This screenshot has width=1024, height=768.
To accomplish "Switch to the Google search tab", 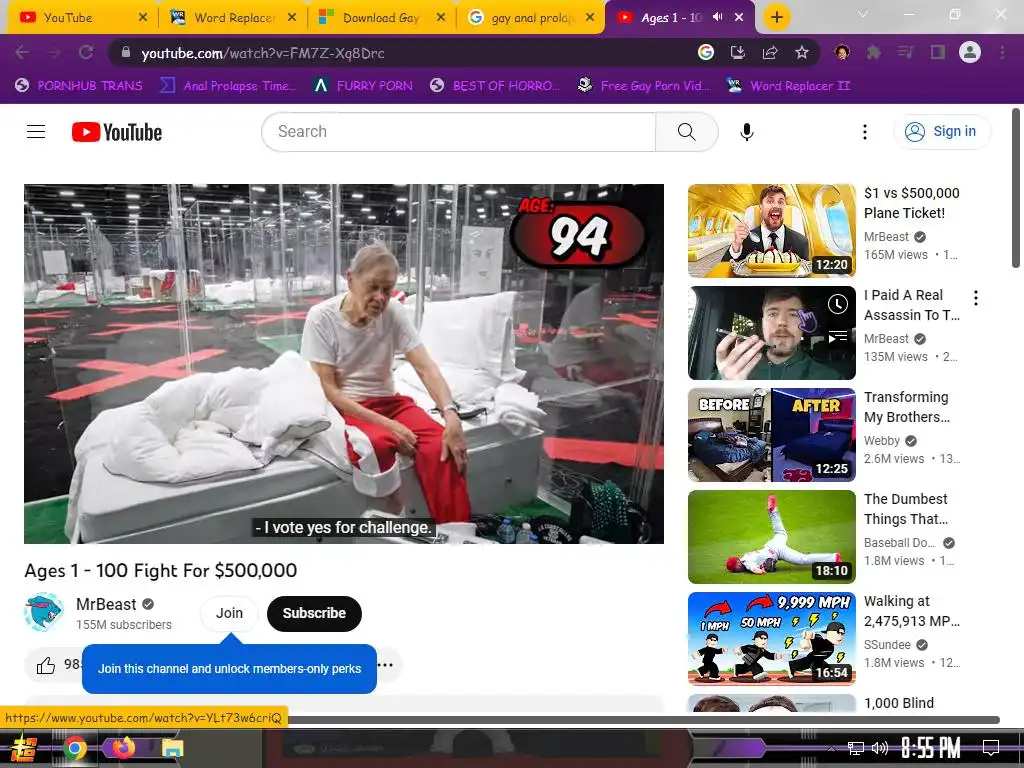I will click(x=532, y=18).
